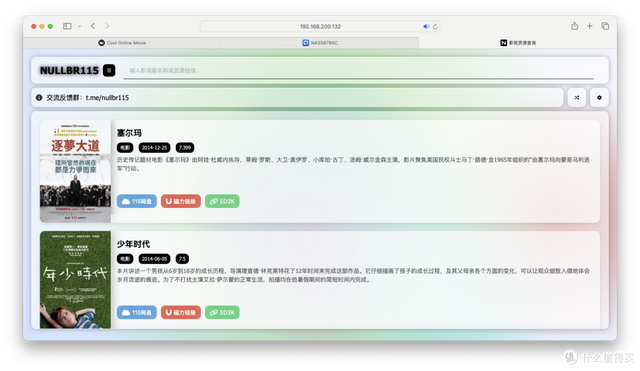This screenshot has height=371, width=640.
Task: Click the address bar showing 192.168.200.132
Action: click(320, 26)
